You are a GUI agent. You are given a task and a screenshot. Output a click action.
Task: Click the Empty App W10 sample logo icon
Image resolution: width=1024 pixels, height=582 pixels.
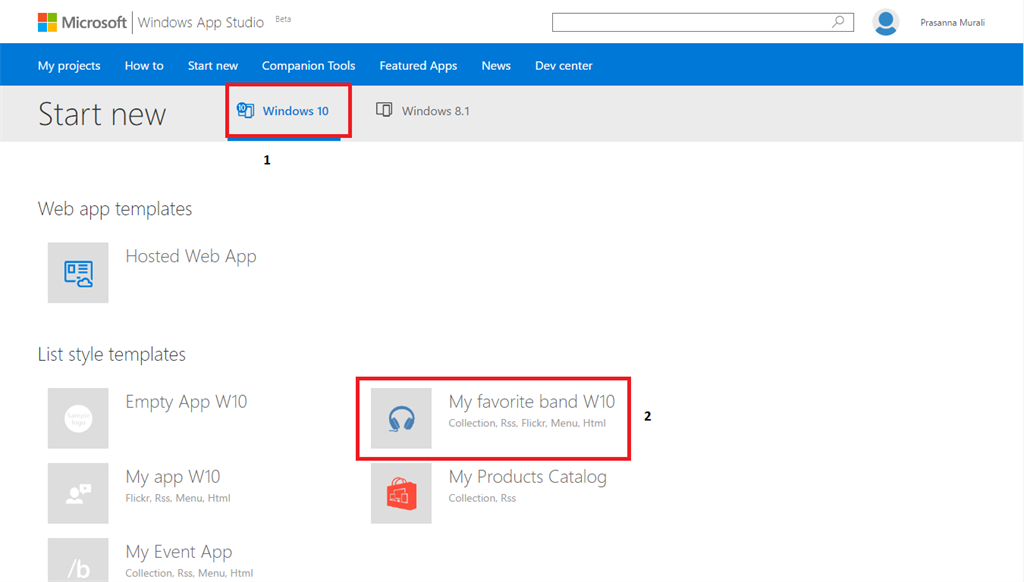[x=78, y=418]
